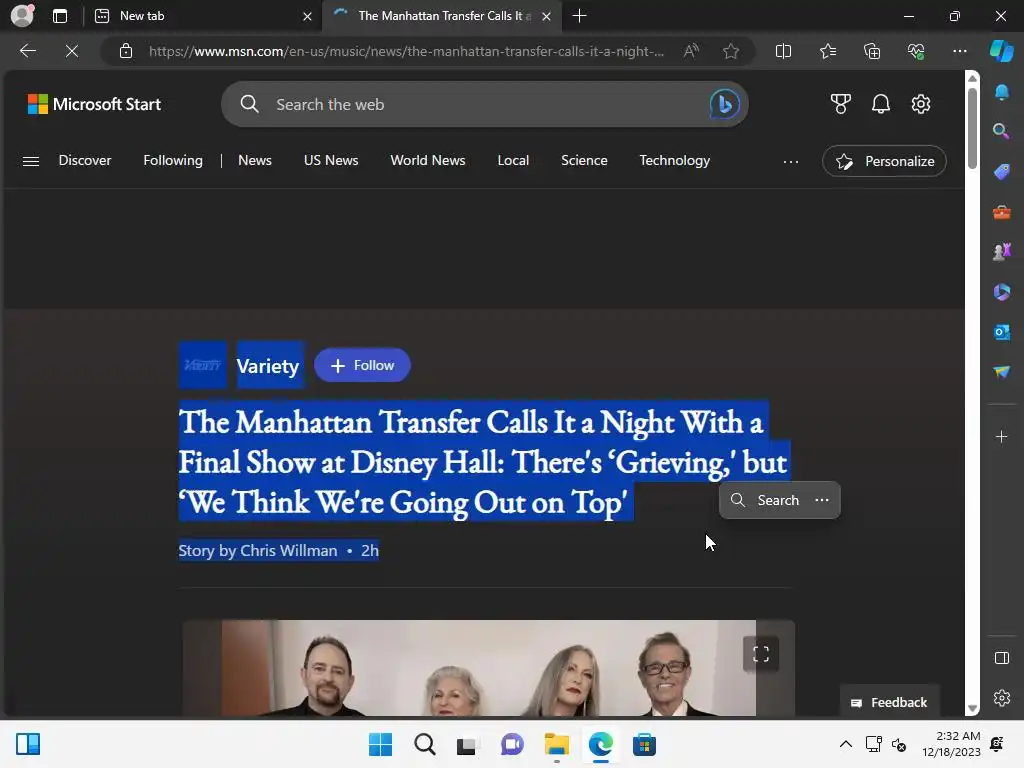Open tab actions menu icon
The image size is (1024, 768).
[60, 16]
